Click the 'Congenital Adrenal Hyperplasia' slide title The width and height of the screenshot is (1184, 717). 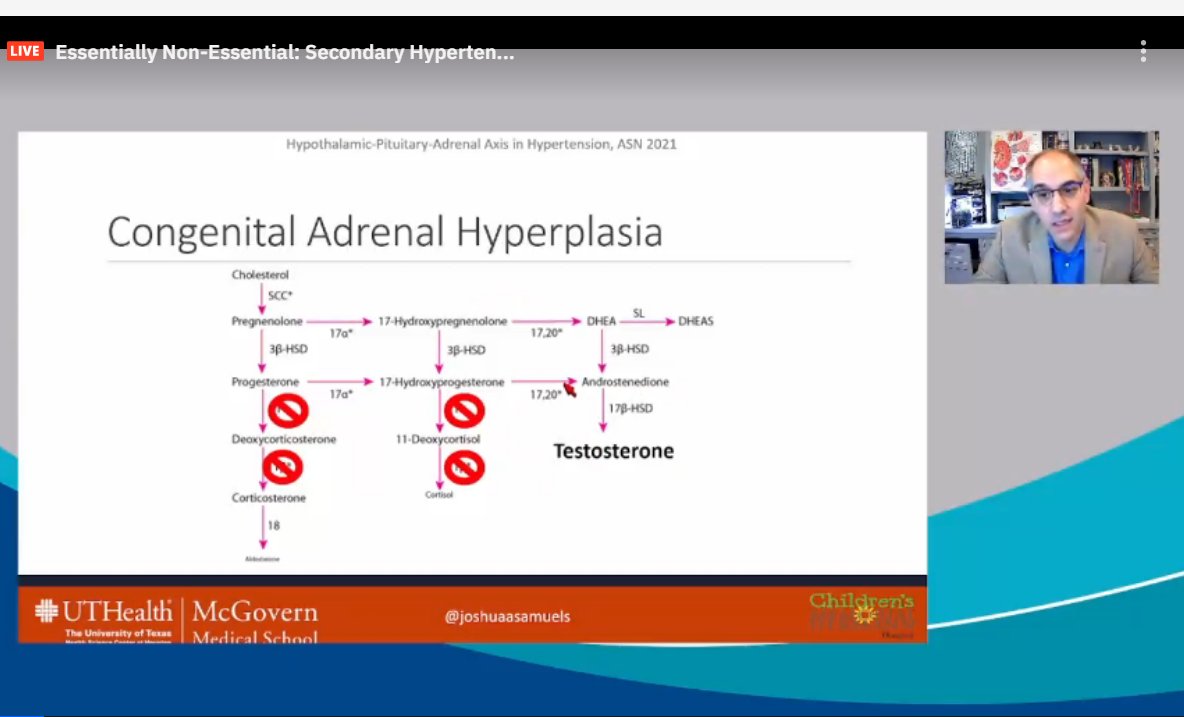(x=385, y=232)
